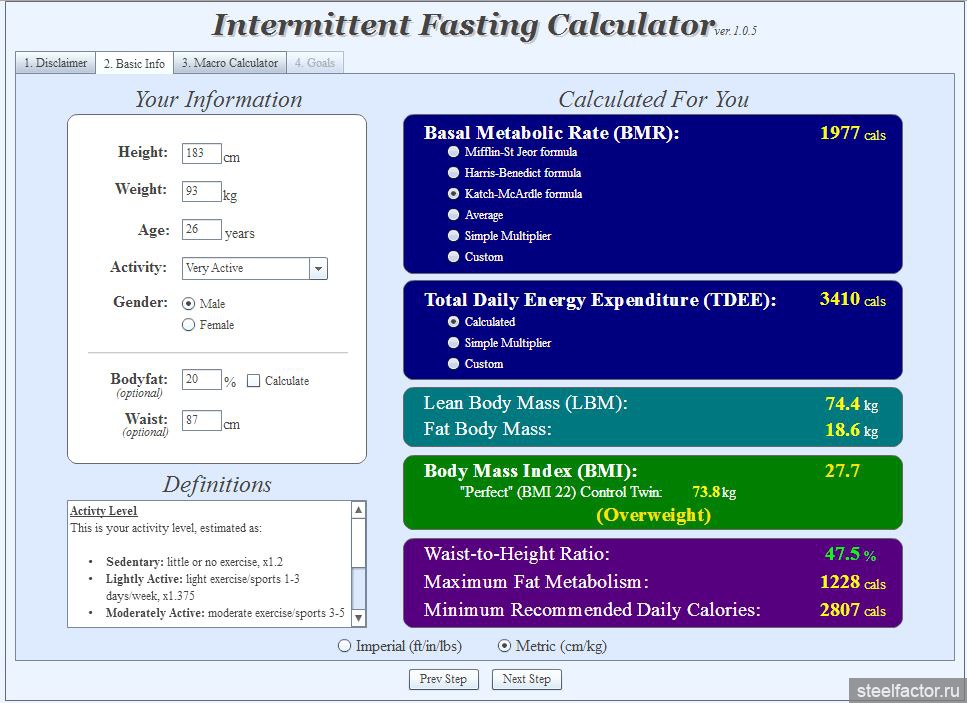Choose Mifflin-St Jeor formula for BMR
Screen dimensions: 967x703
[x=453, y=152]
